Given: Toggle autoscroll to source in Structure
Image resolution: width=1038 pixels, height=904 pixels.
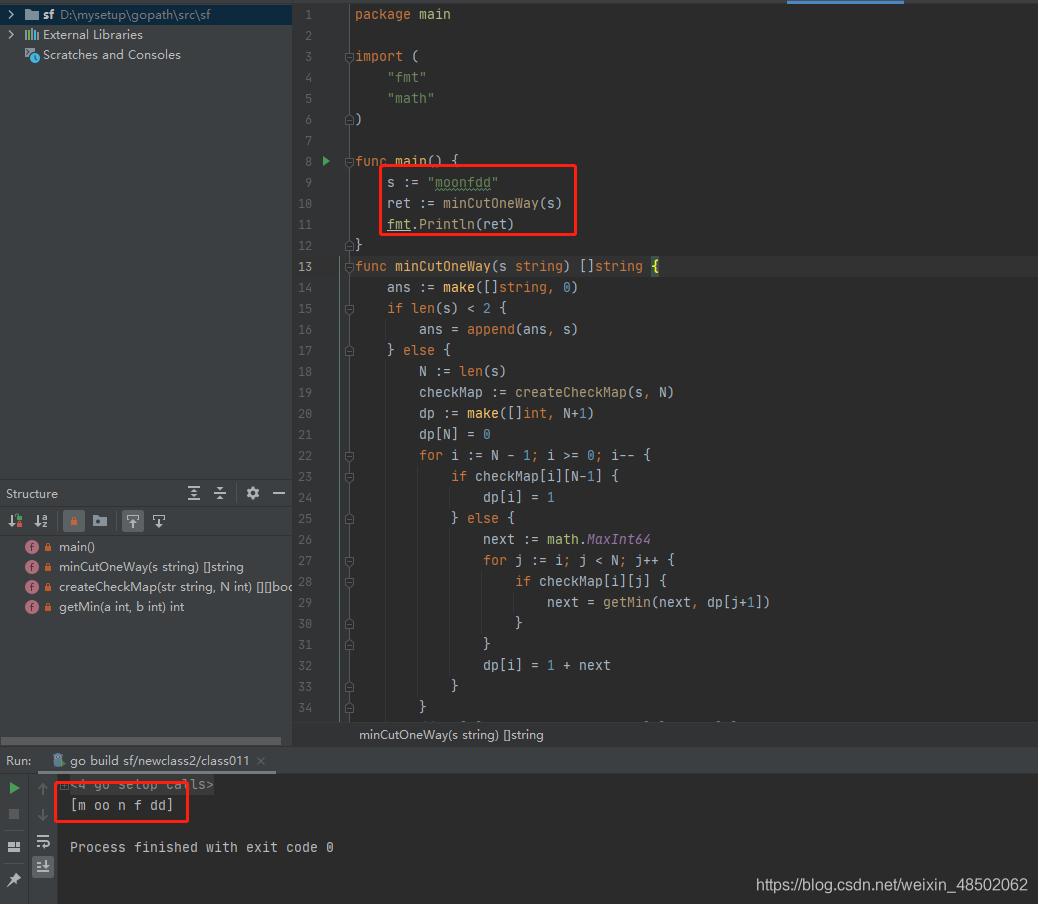Looking at the screenshot, I should 133,521.
